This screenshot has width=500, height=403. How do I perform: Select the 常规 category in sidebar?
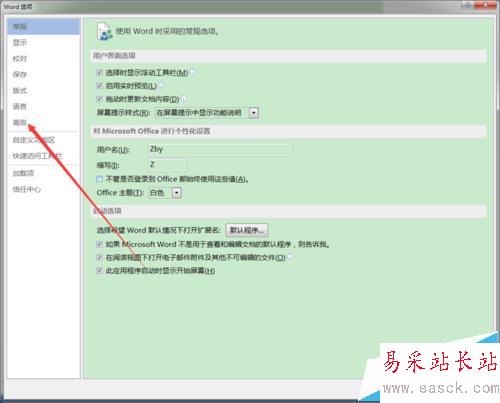point(43,26)
